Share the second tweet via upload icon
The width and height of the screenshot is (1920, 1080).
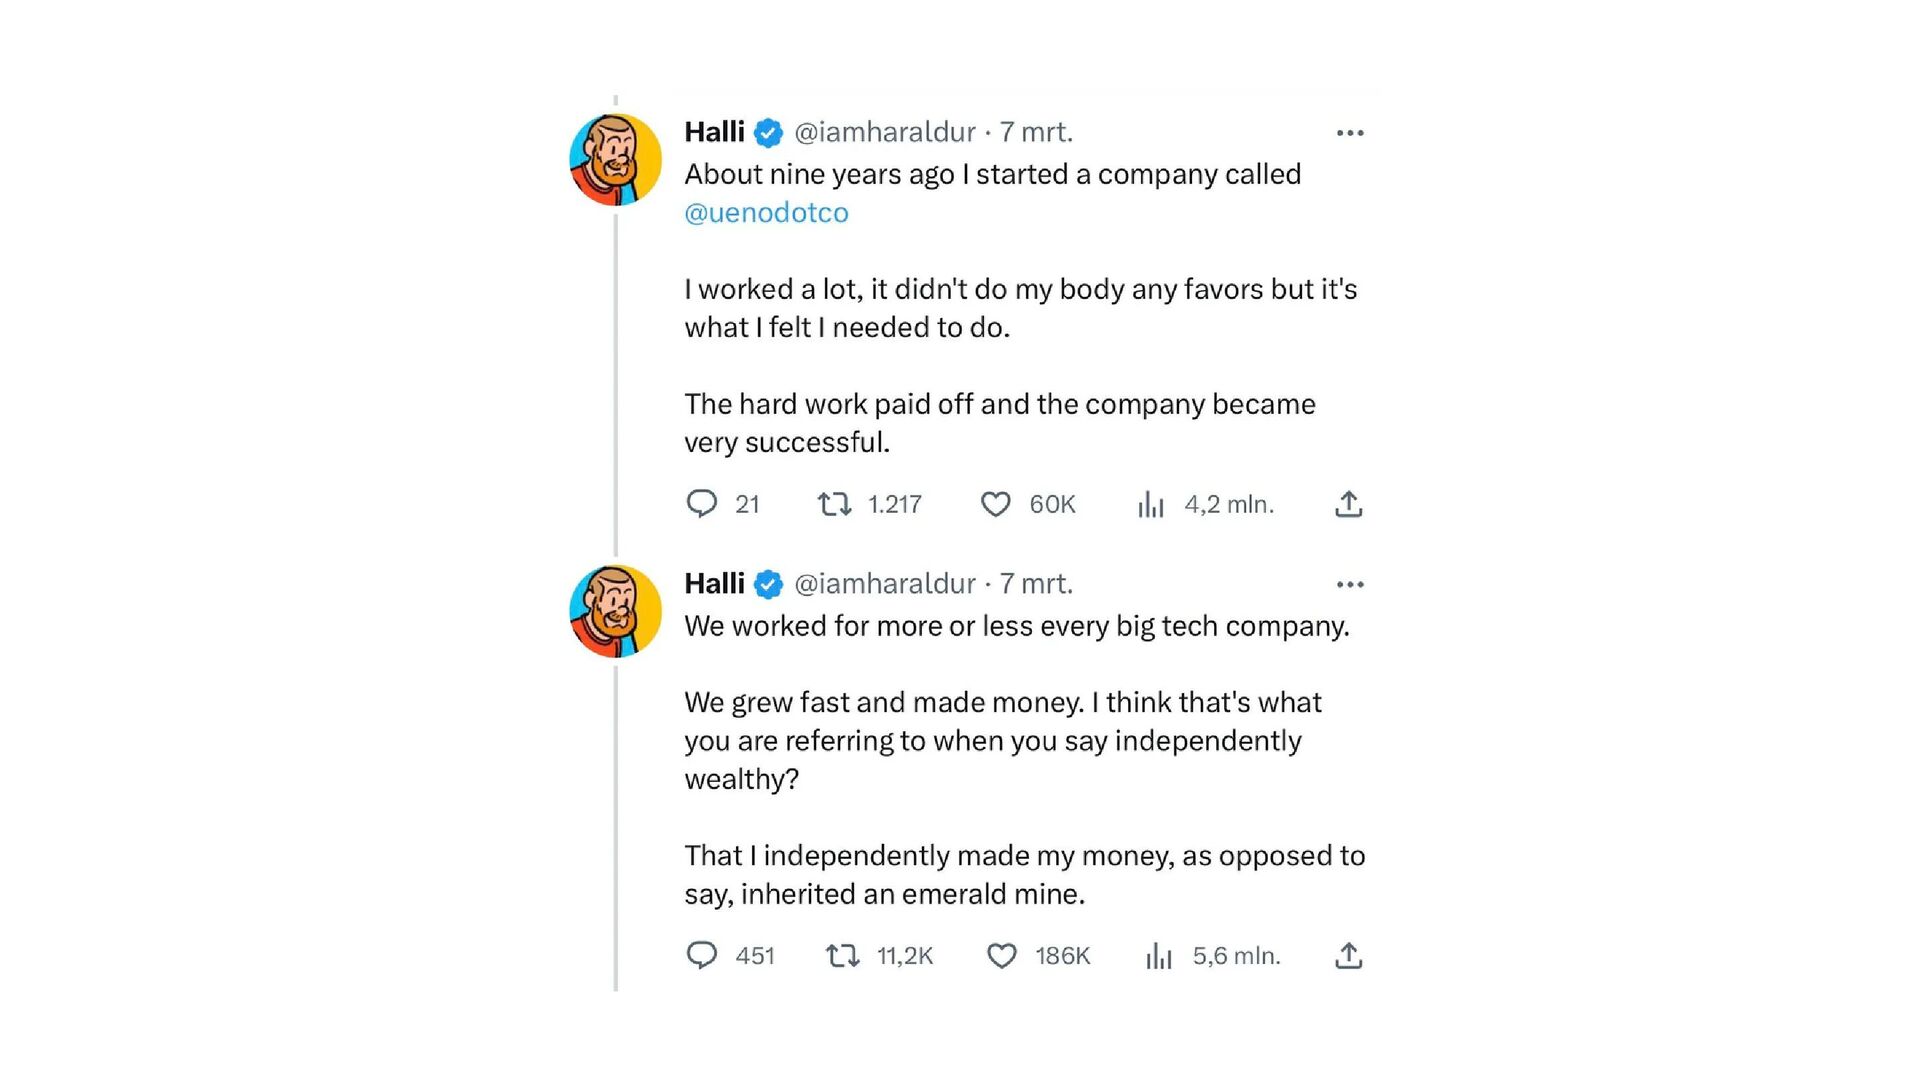coord(1348,956)
